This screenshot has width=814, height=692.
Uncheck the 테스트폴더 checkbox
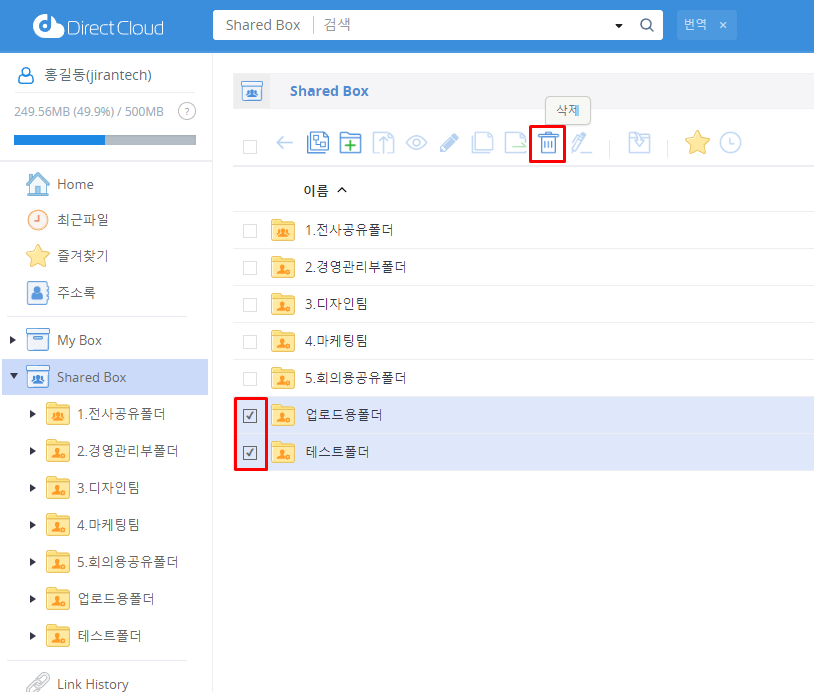pos(250,453)
